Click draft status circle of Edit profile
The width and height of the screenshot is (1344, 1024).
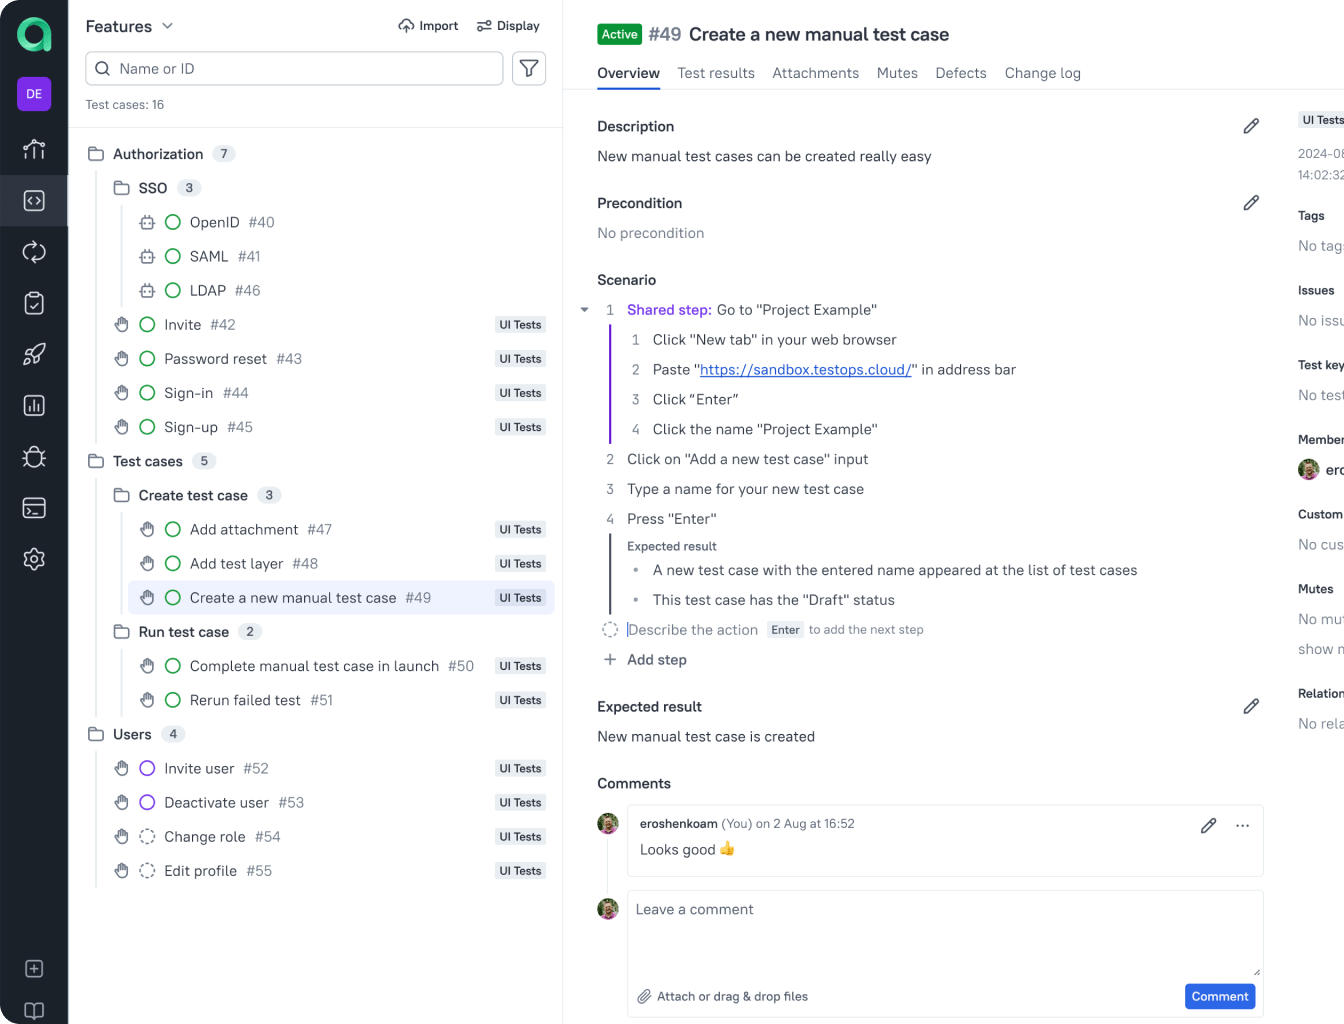147,871
